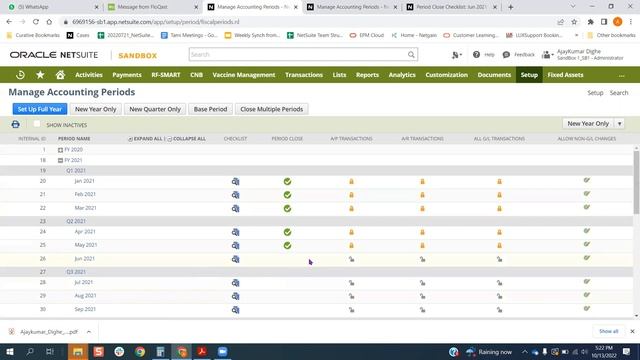Click the New Quarter Only button
This screenshot has height=360, width=640.
[155, 109]
